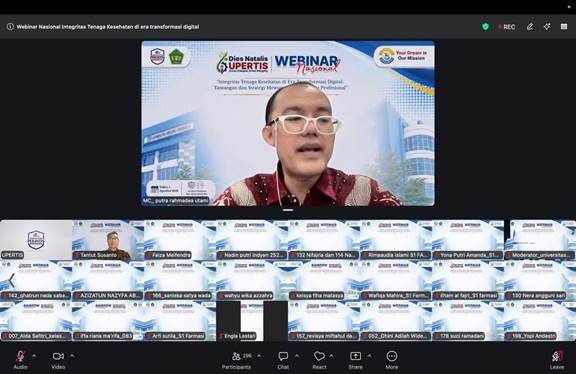This screenshot has height=374, width=576.
Task: Select the 132 Nifayria dan 114 tile
Action: click(324, 240)
